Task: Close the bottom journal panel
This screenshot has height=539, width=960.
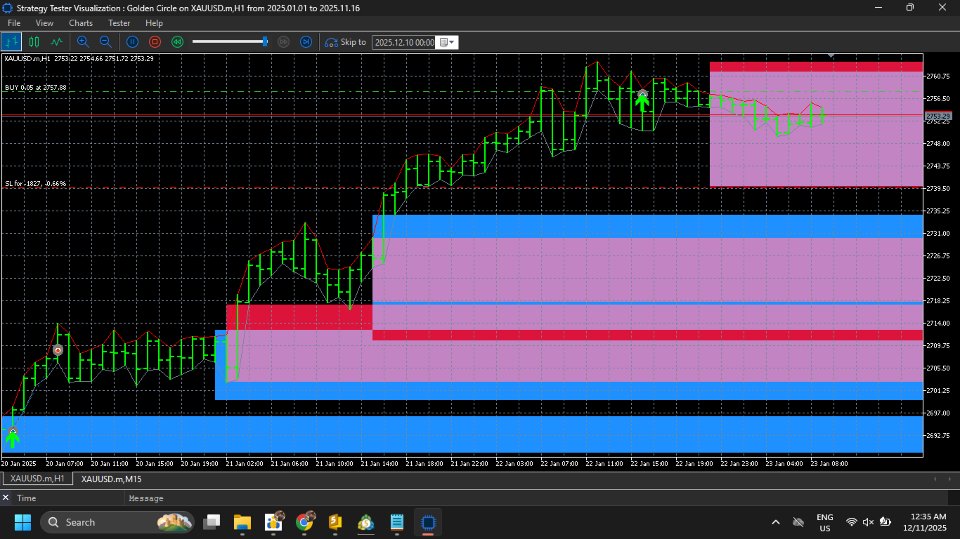Action: tap(6, 498)
